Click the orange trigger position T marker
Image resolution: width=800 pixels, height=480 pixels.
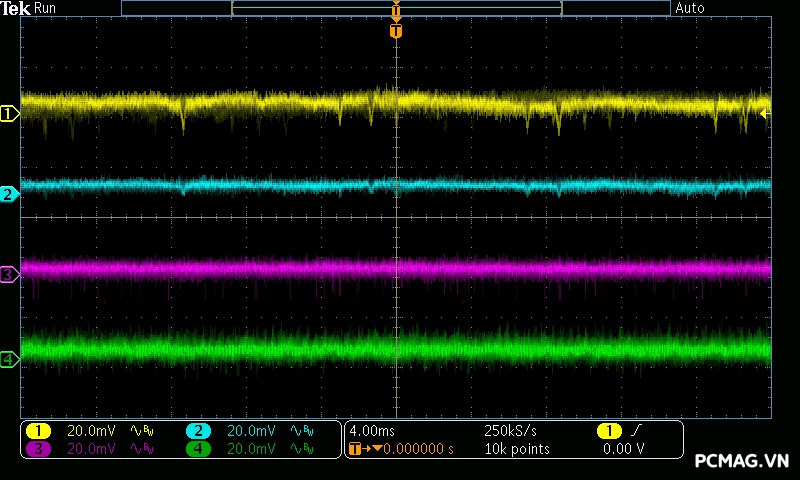[396, 31]
